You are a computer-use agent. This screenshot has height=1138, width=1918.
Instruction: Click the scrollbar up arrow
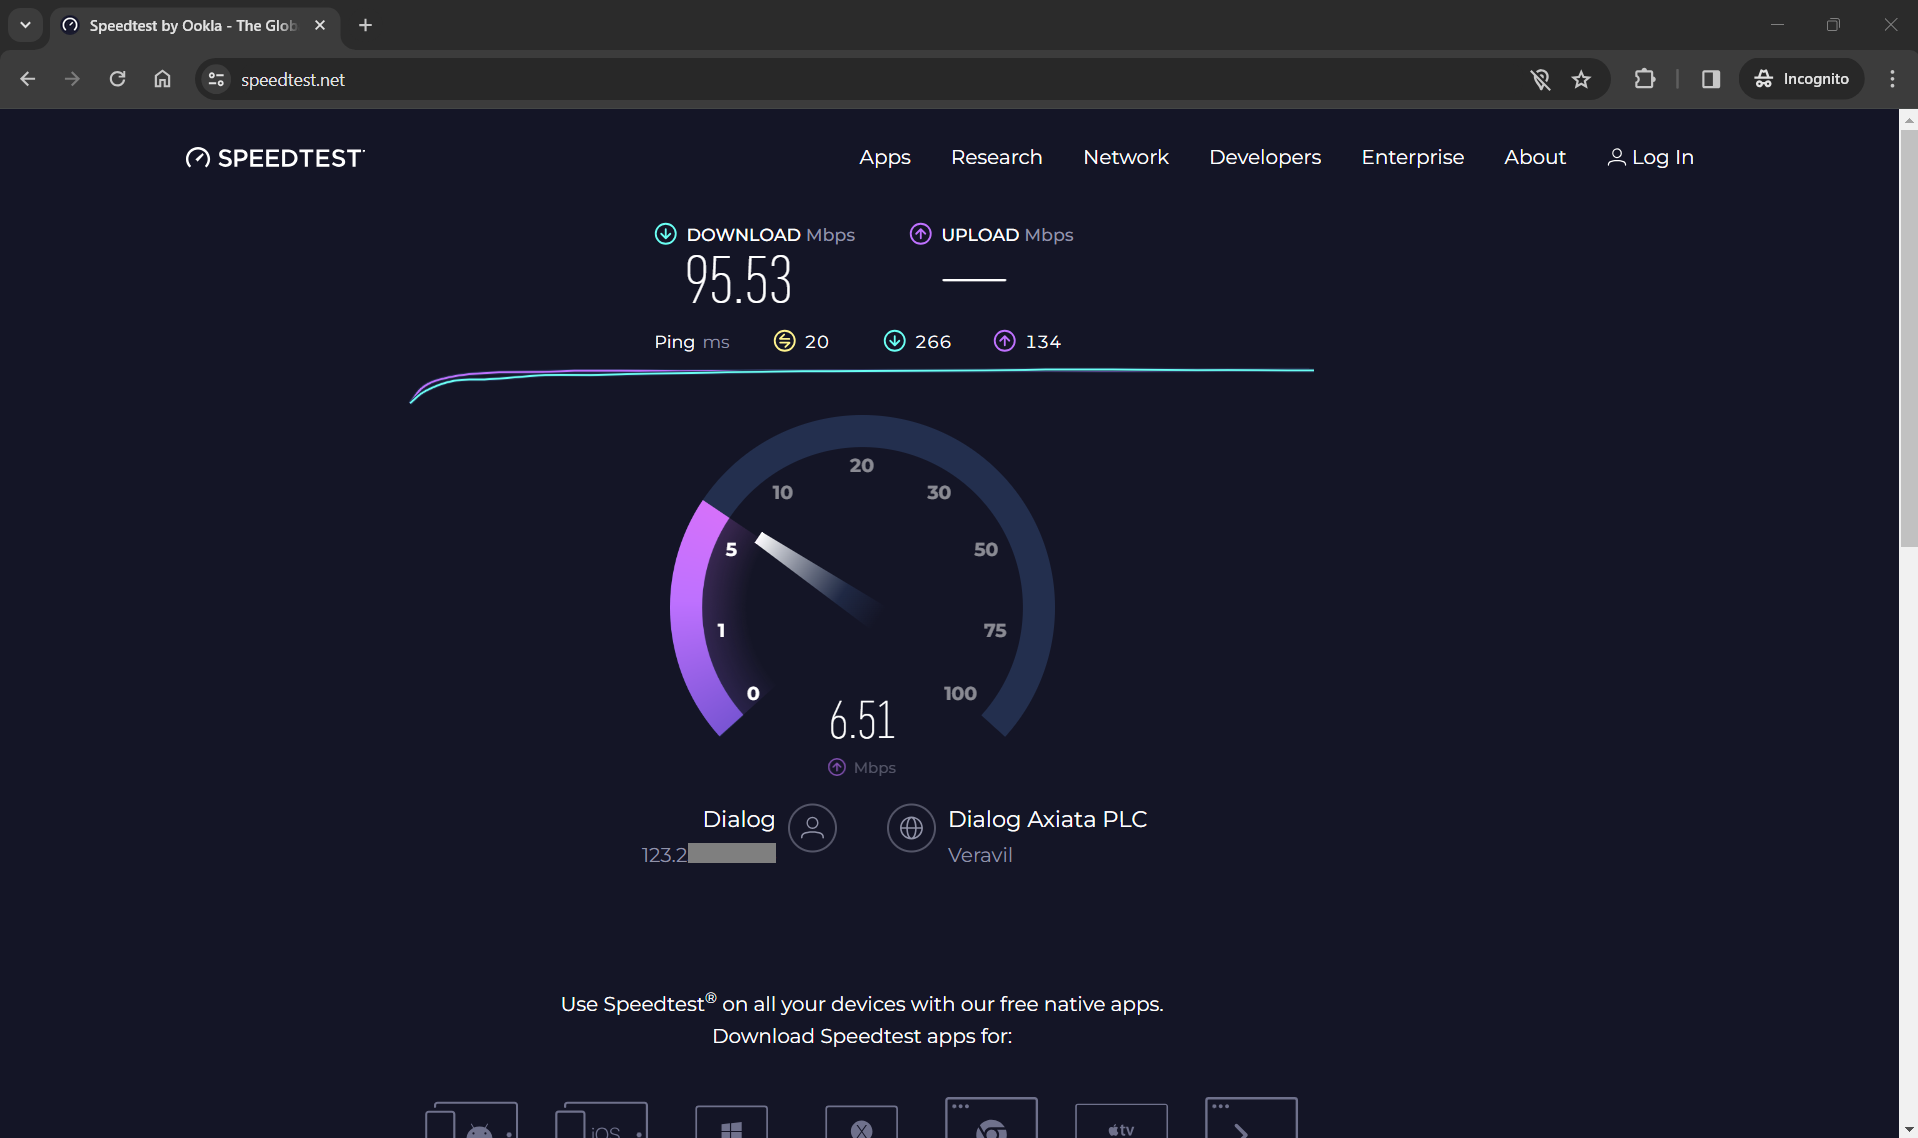click(x=1908, y=119)
